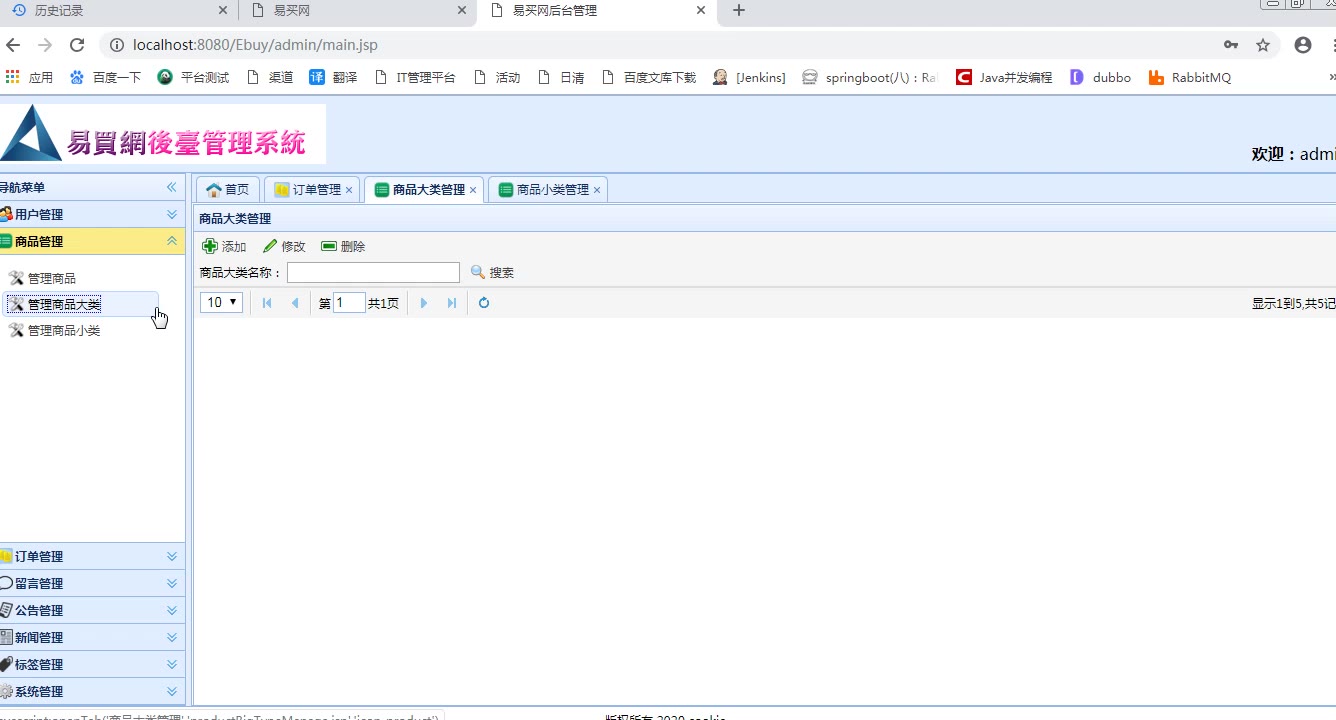
Task: Open 管理商品小类 in the sidebar
Action: point(55,330)
